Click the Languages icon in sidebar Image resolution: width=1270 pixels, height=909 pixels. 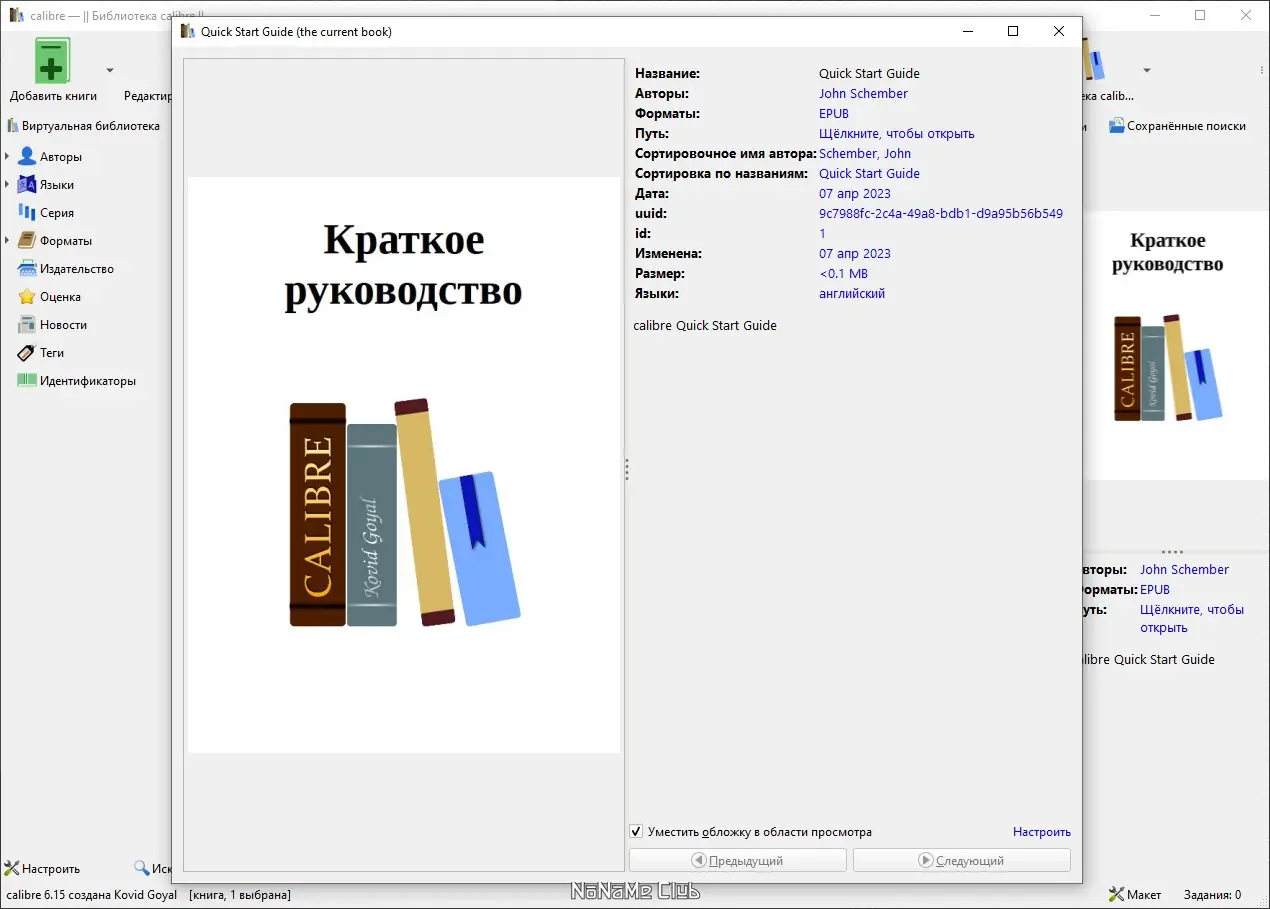coord(26,185)
